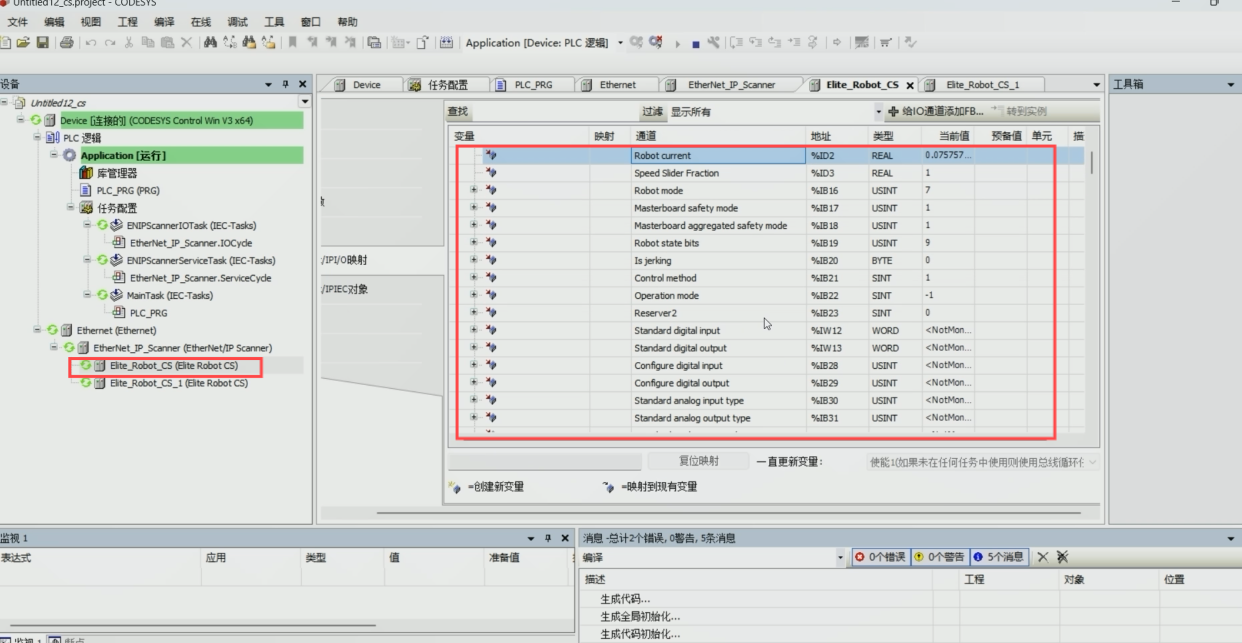Pin the devices (设备) panel

[x=285, y=85]
